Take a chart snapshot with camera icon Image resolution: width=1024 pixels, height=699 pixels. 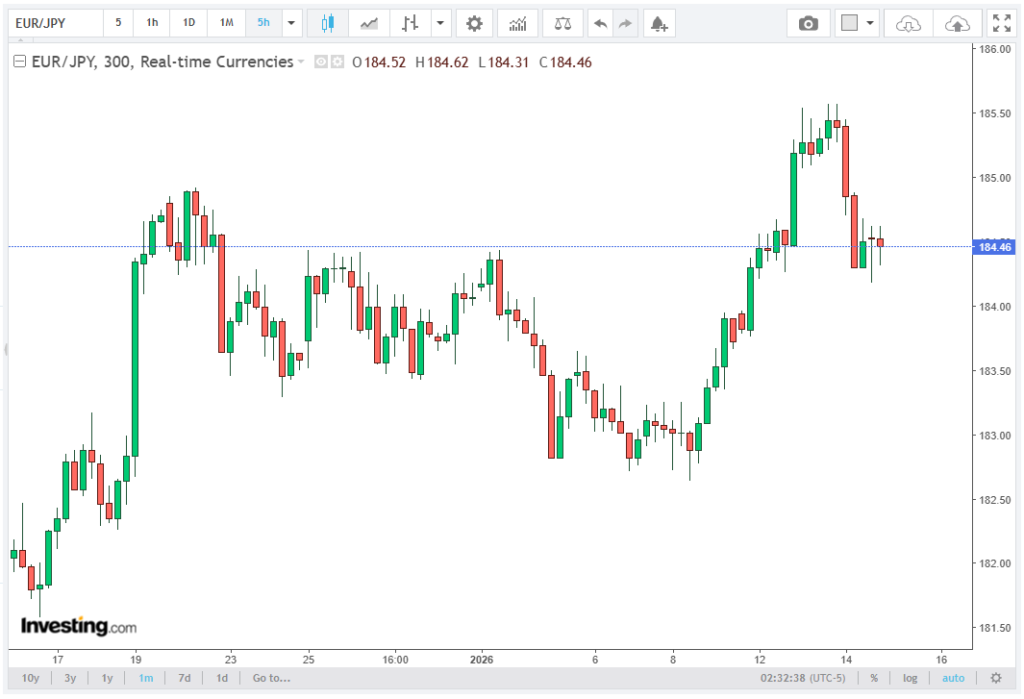809,23
